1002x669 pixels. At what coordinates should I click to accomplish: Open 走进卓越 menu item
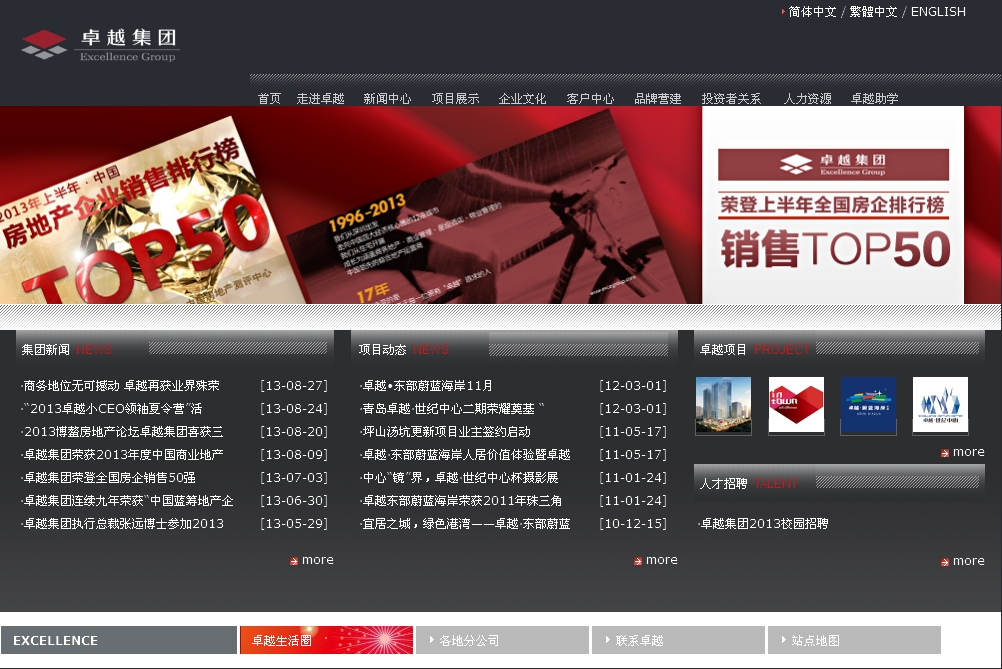pos(320,98)
